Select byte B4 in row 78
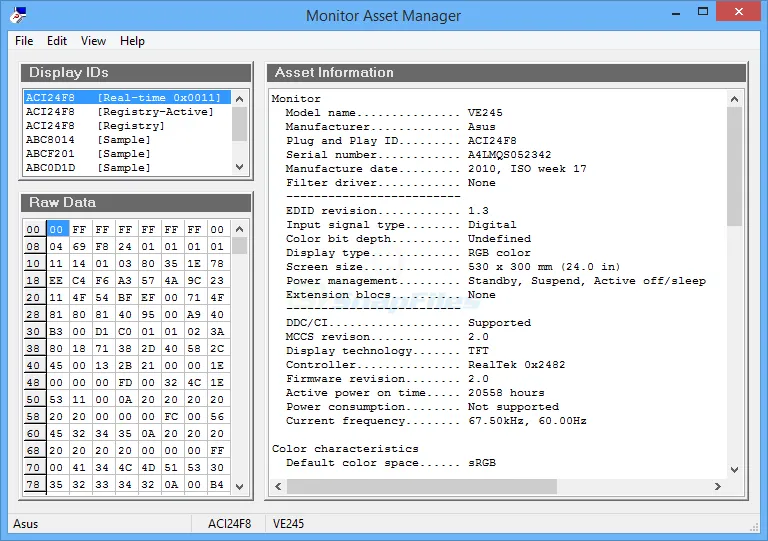Screen dimensions: 768x541 [217, 484]
